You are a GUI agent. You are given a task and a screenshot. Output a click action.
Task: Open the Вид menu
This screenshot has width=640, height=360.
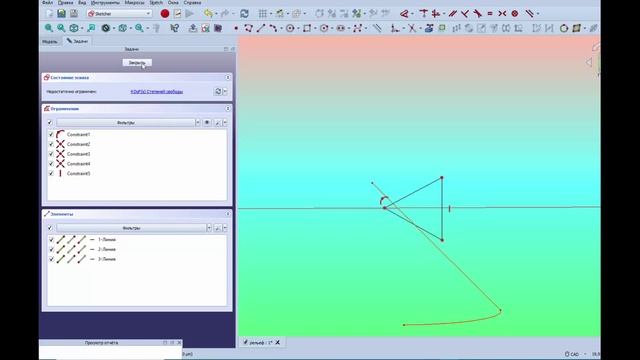pyautogui.click(x=82, y=2)
